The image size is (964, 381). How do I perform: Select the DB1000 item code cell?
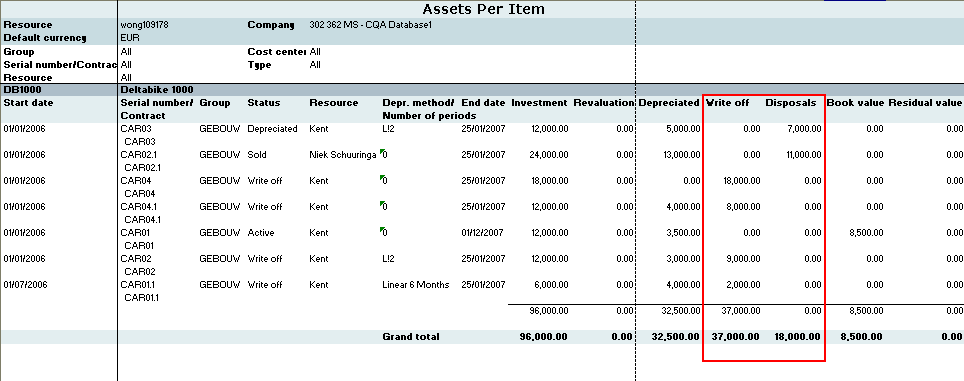pos(19,90)
